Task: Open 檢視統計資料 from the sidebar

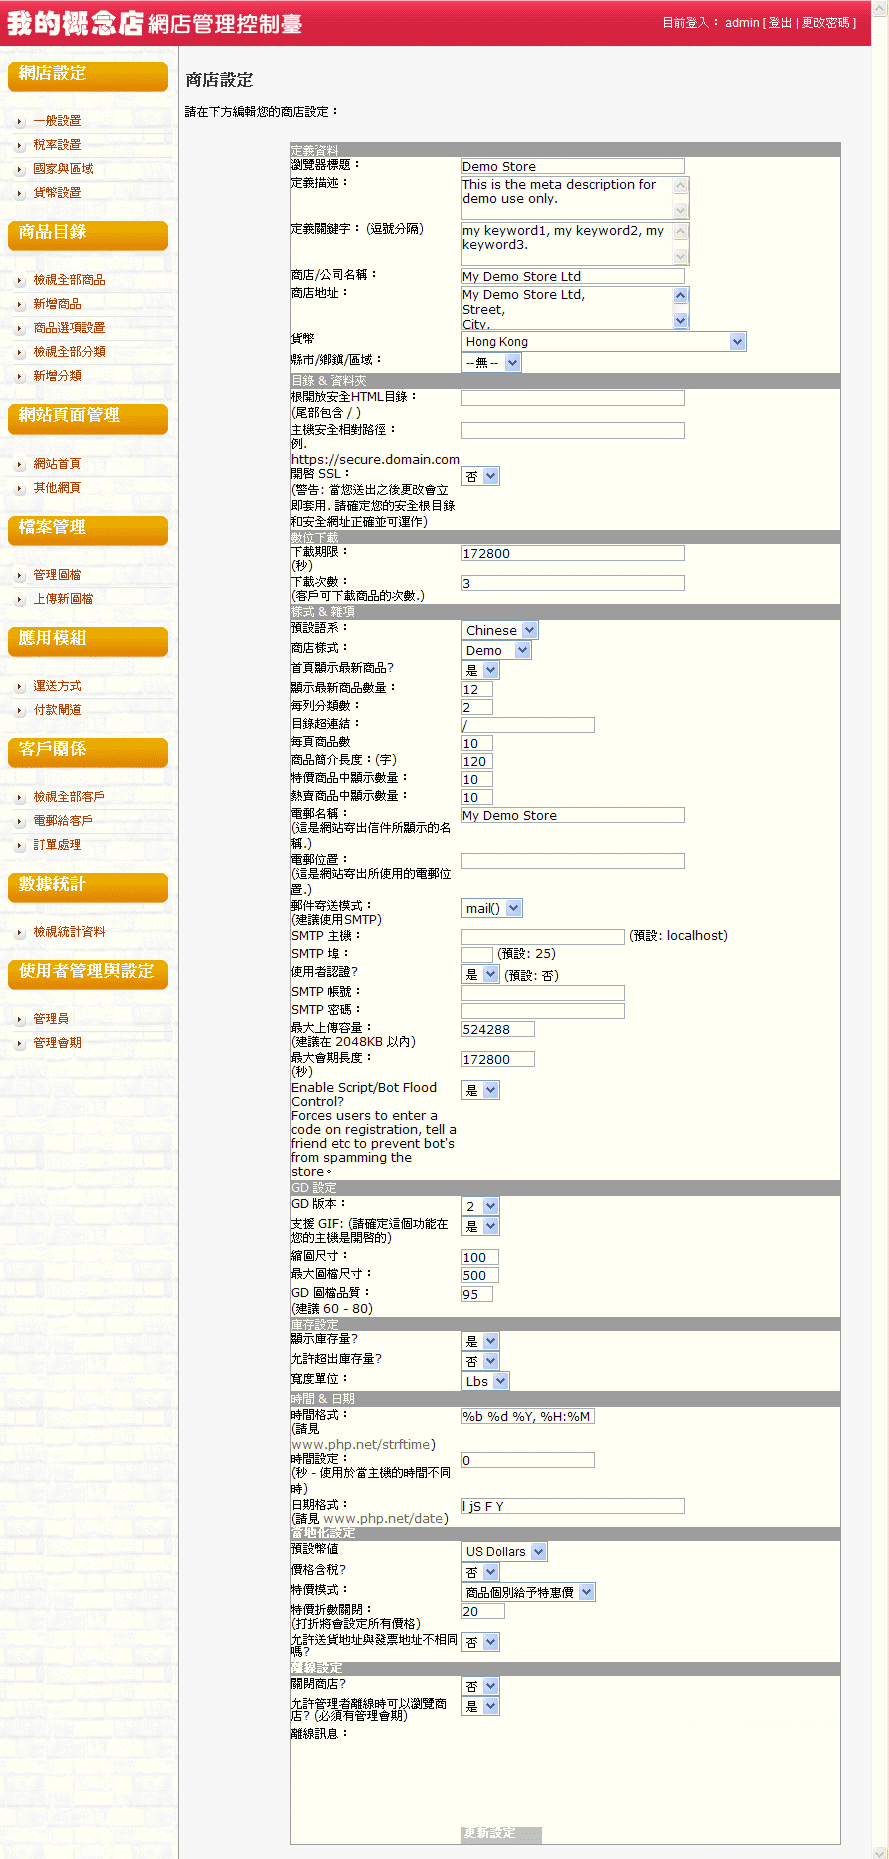Action: pos(69,932)
